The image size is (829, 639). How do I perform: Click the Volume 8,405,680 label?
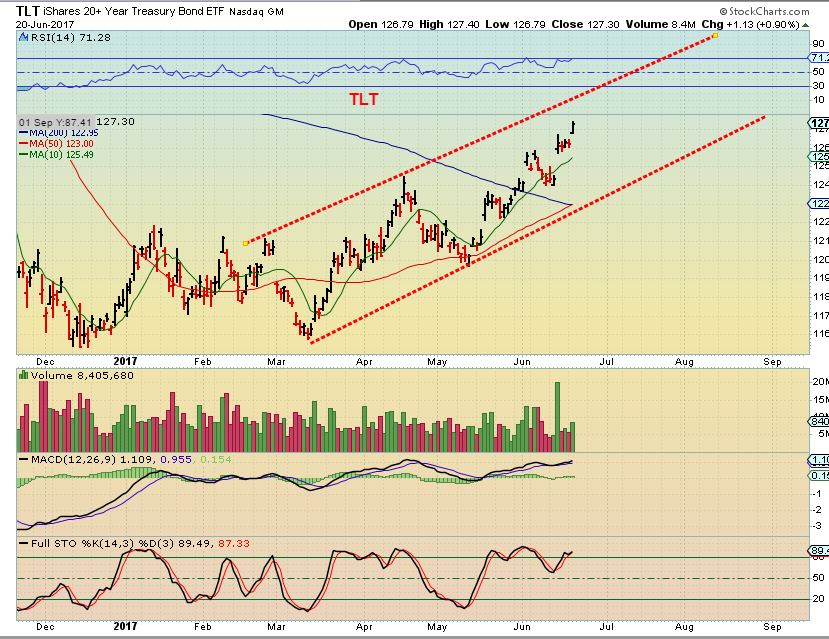82,376
